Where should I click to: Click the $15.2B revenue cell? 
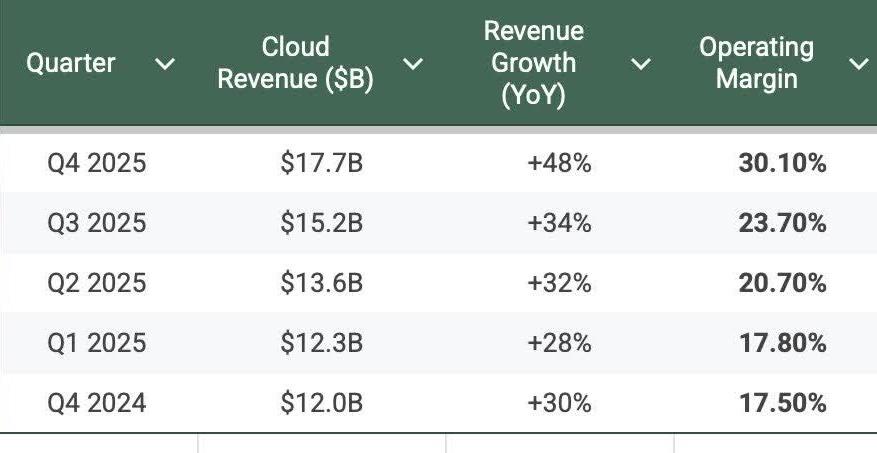[x=321, y=223]
